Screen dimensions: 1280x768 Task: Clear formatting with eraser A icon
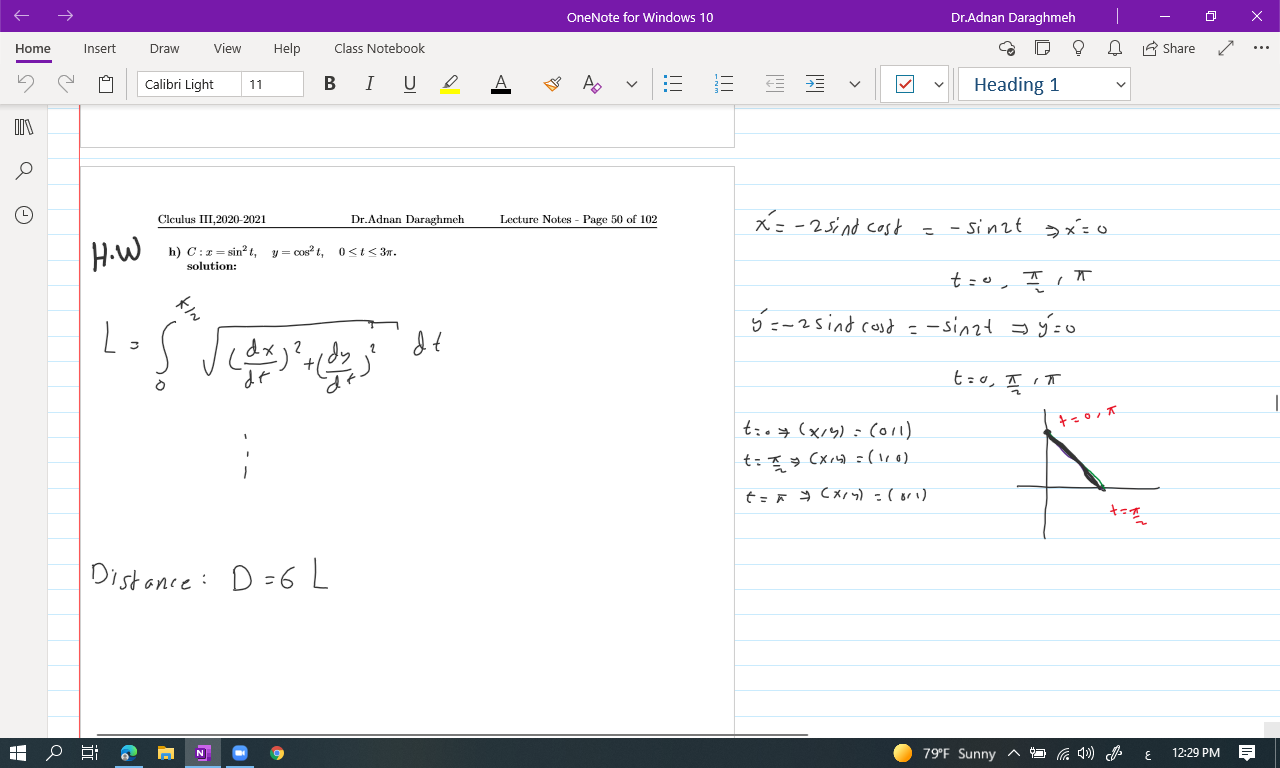[592, 84]
